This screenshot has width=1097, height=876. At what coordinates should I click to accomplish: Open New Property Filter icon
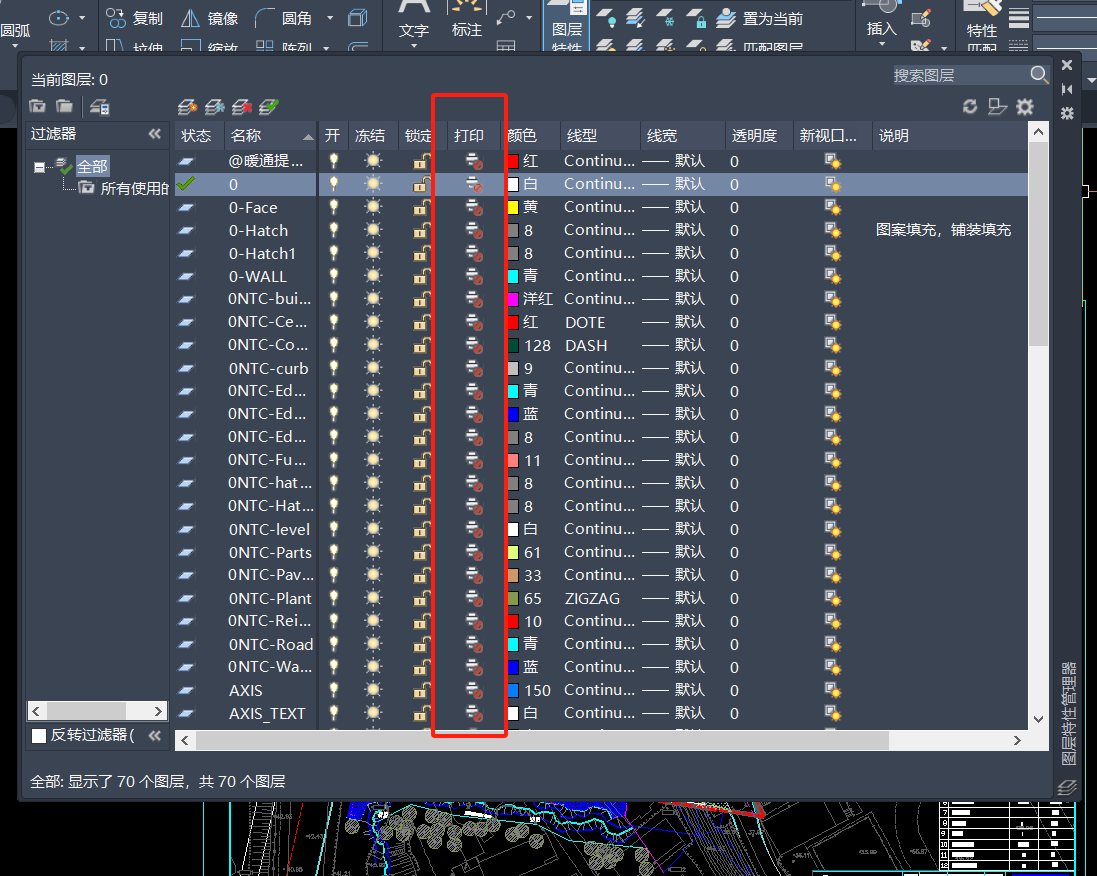point(38,106)
